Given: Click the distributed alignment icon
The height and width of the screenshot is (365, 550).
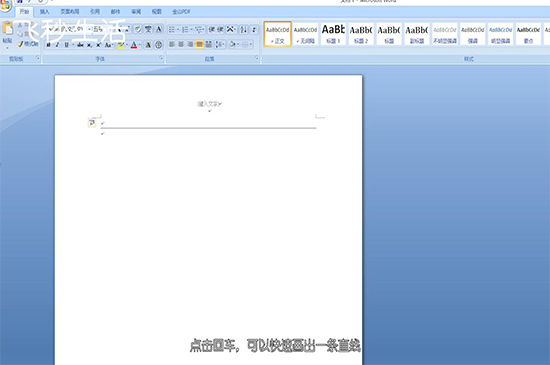Looking at the screenshot, I should [208, 45].
